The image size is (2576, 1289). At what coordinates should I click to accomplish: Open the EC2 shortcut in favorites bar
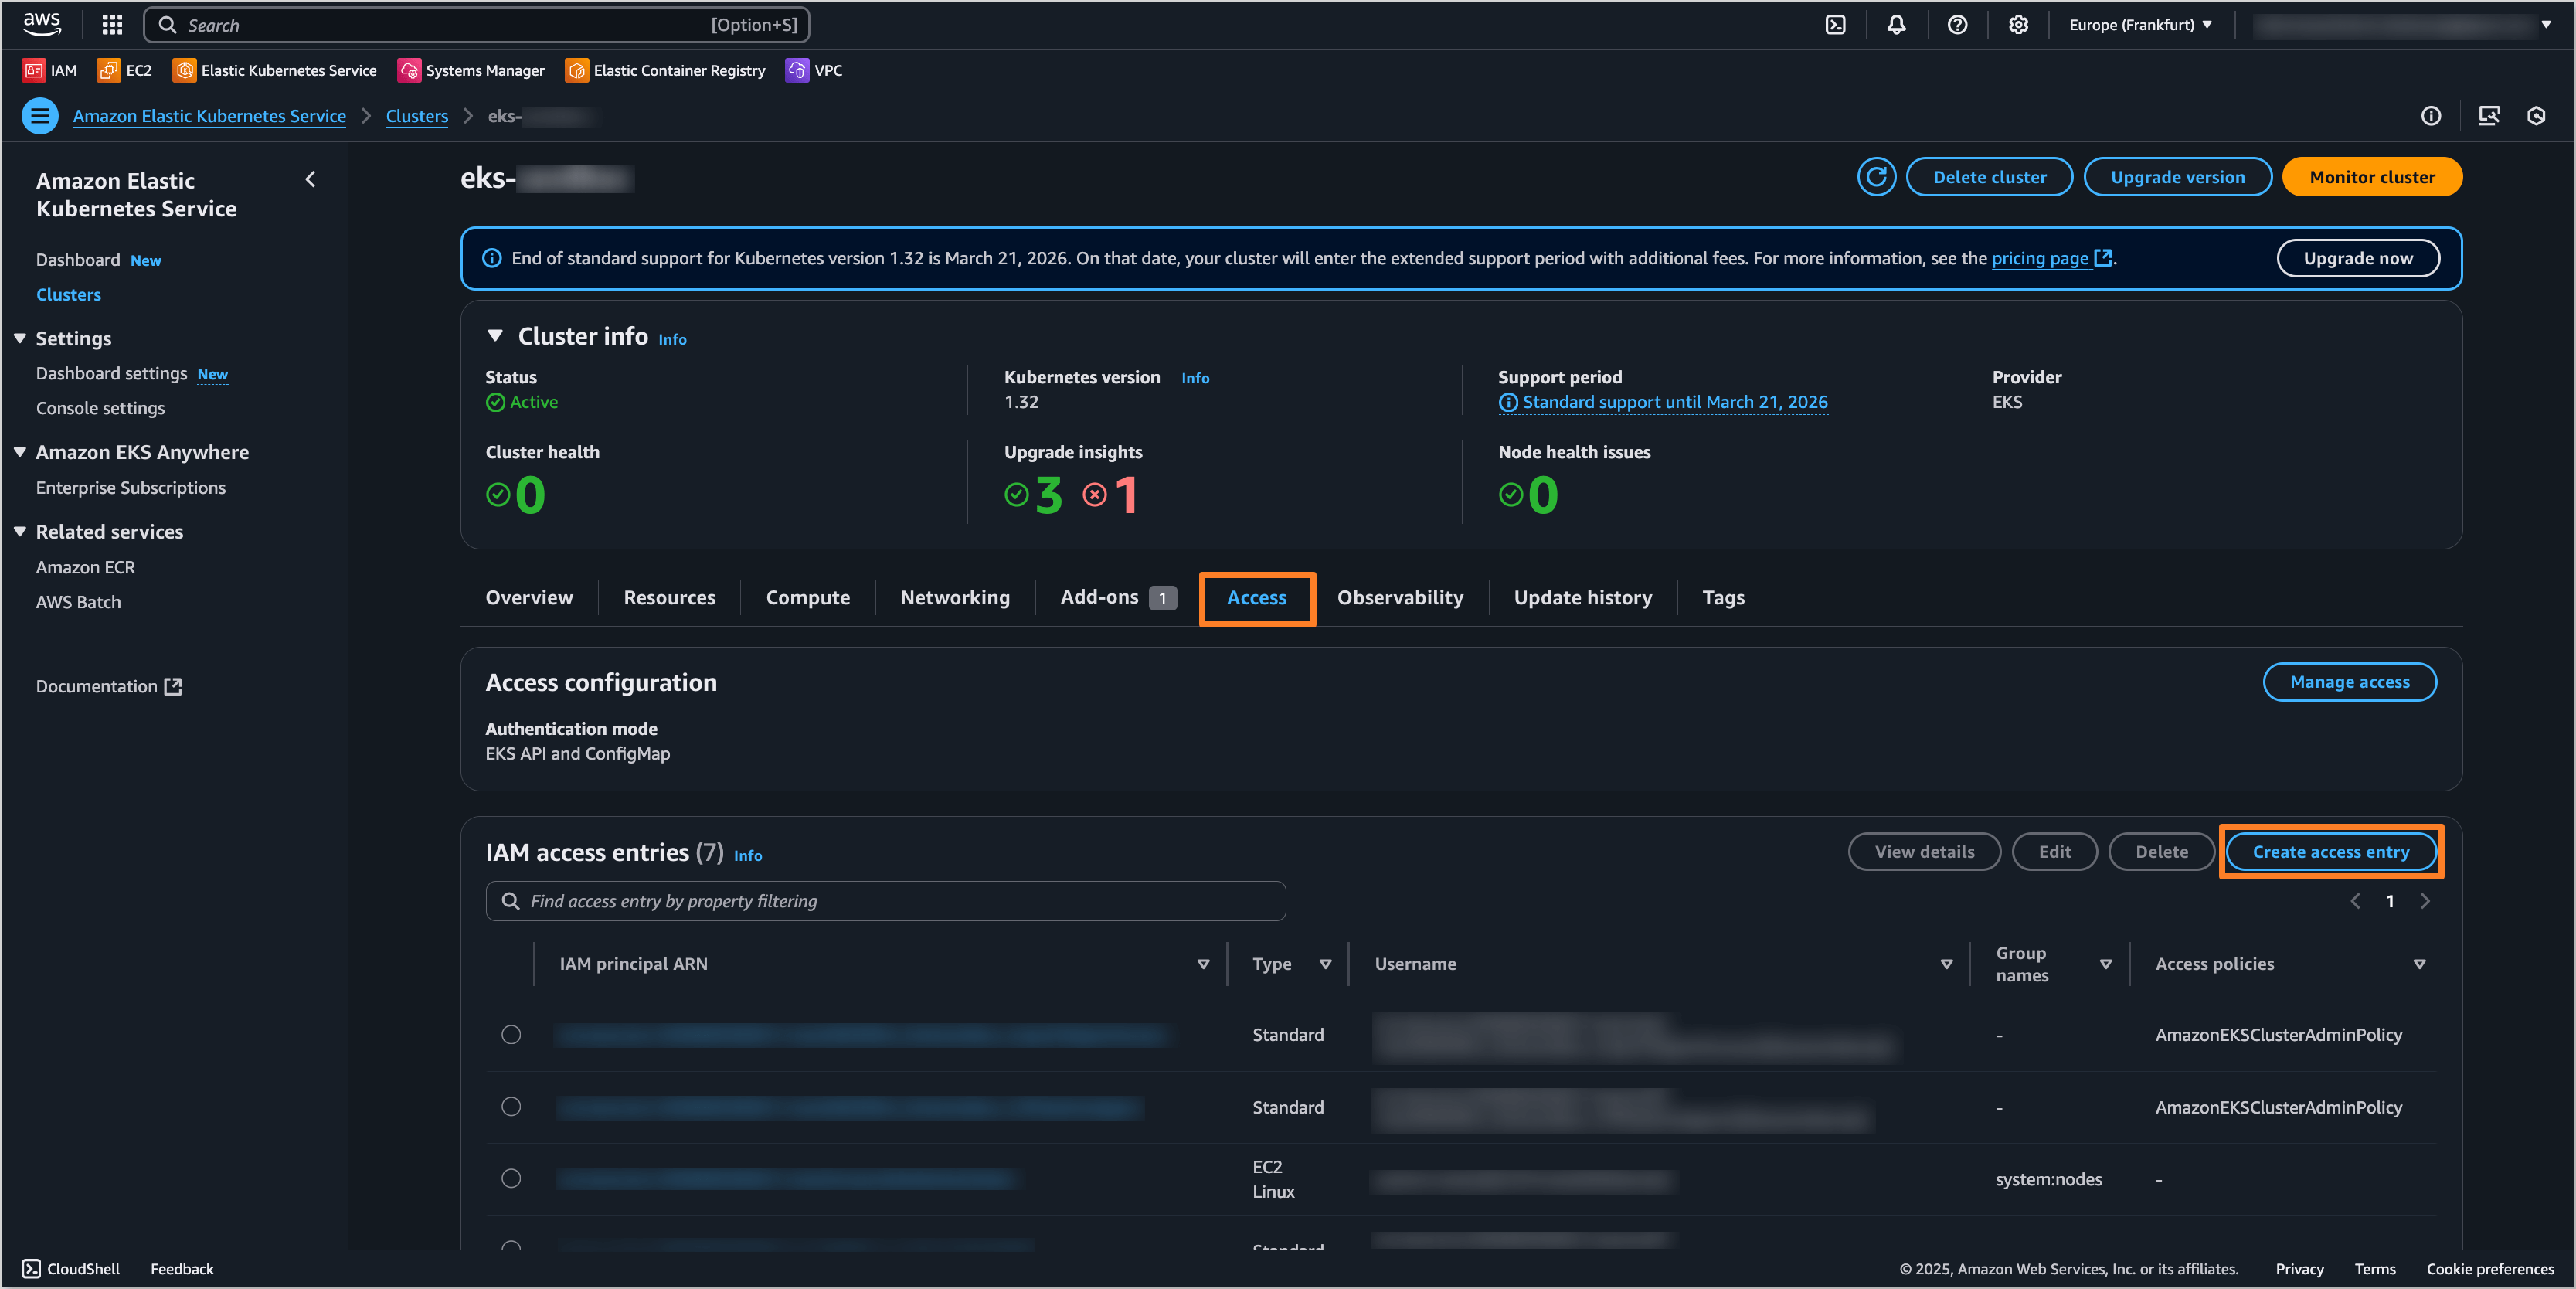pyautogui.click(x=125, y=70)
